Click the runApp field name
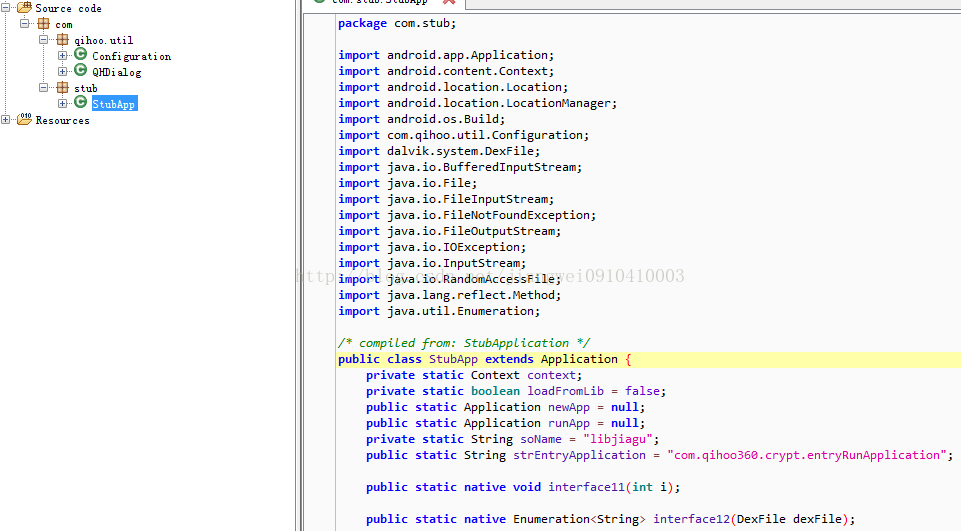The width and height of the screenshot is (961, 531). pos(569,423)
